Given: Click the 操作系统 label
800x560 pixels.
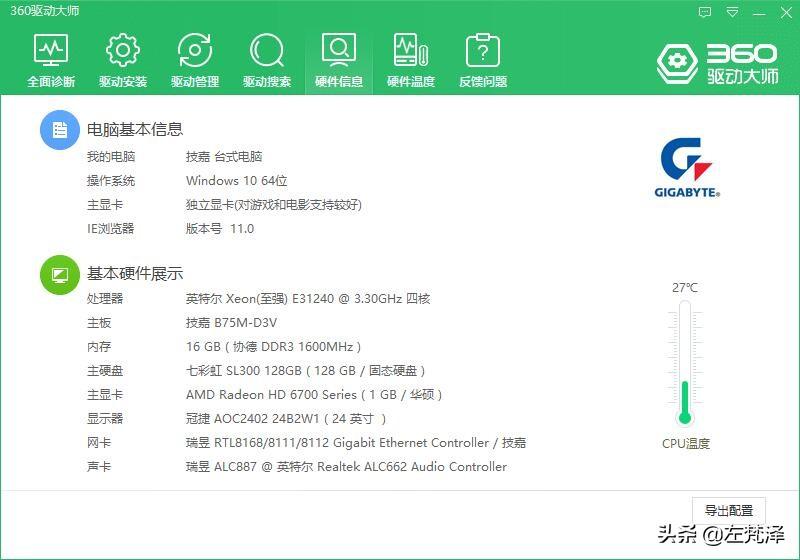Looking at the screenshot, I should [x=111, y=181].
